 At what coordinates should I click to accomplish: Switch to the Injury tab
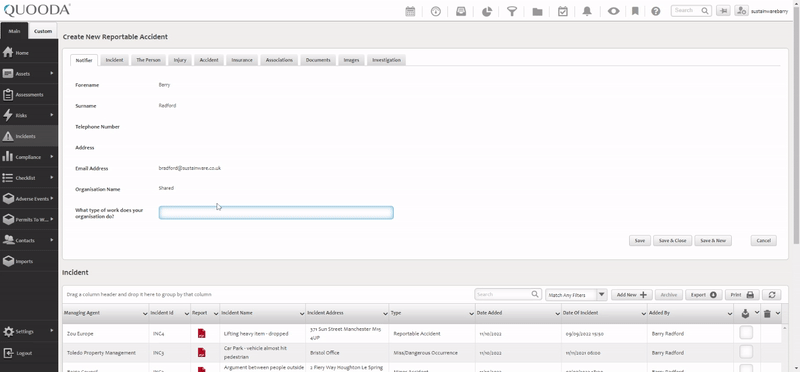[180, 60]
